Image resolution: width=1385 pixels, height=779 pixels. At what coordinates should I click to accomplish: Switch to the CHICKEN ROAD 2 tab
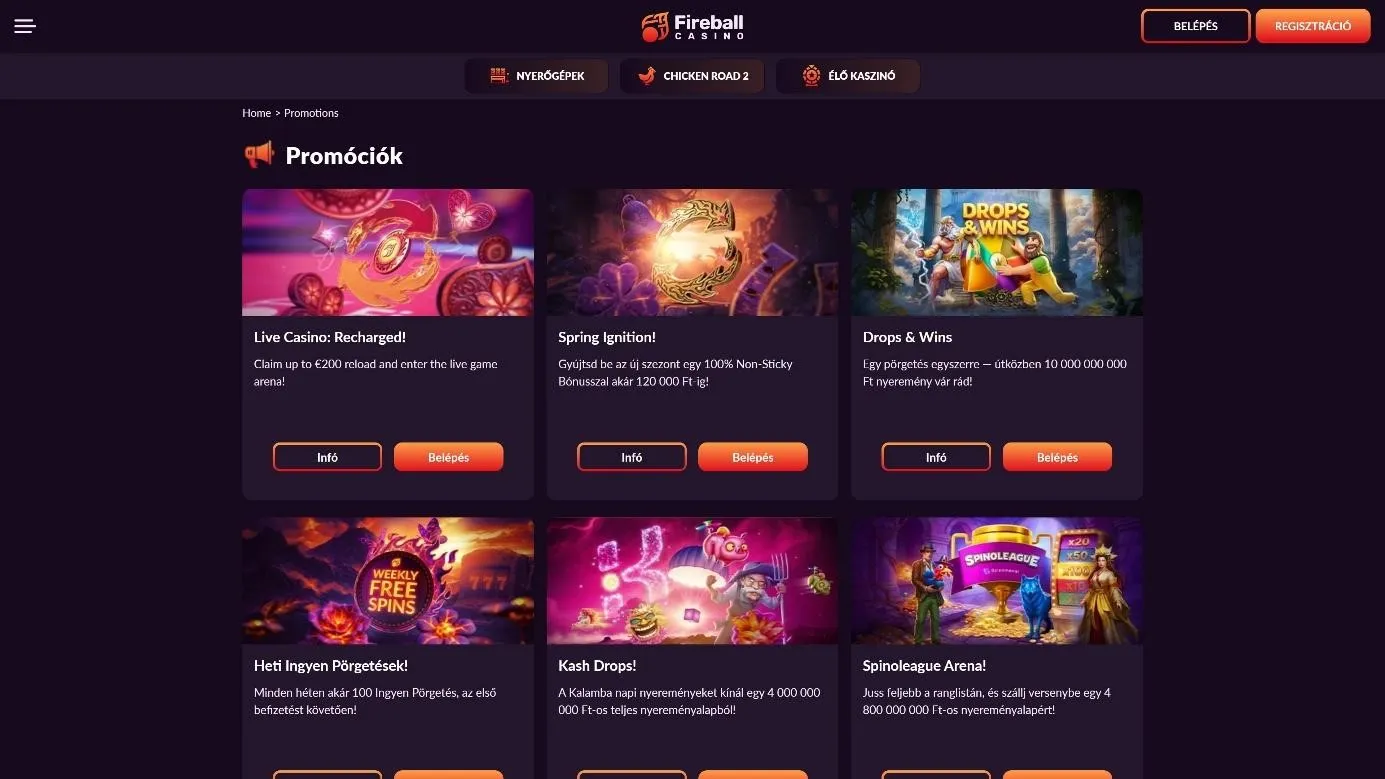[692, 74]
